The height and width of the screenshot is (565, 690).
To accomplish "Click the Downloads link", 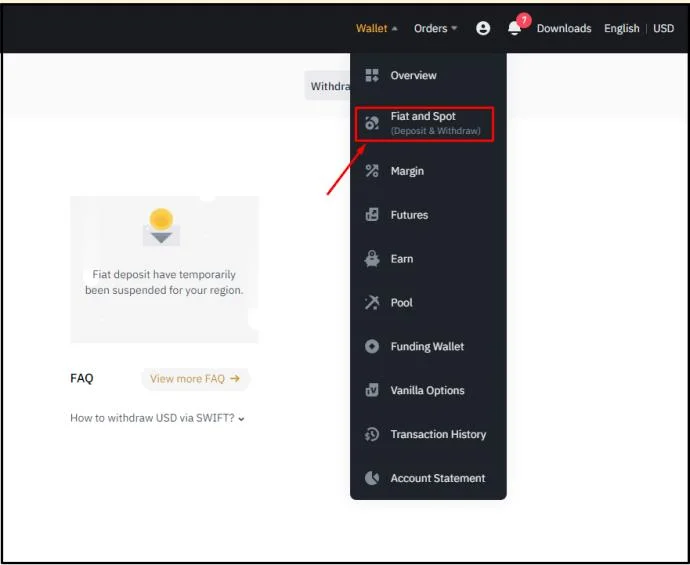I will click(564, 28).
